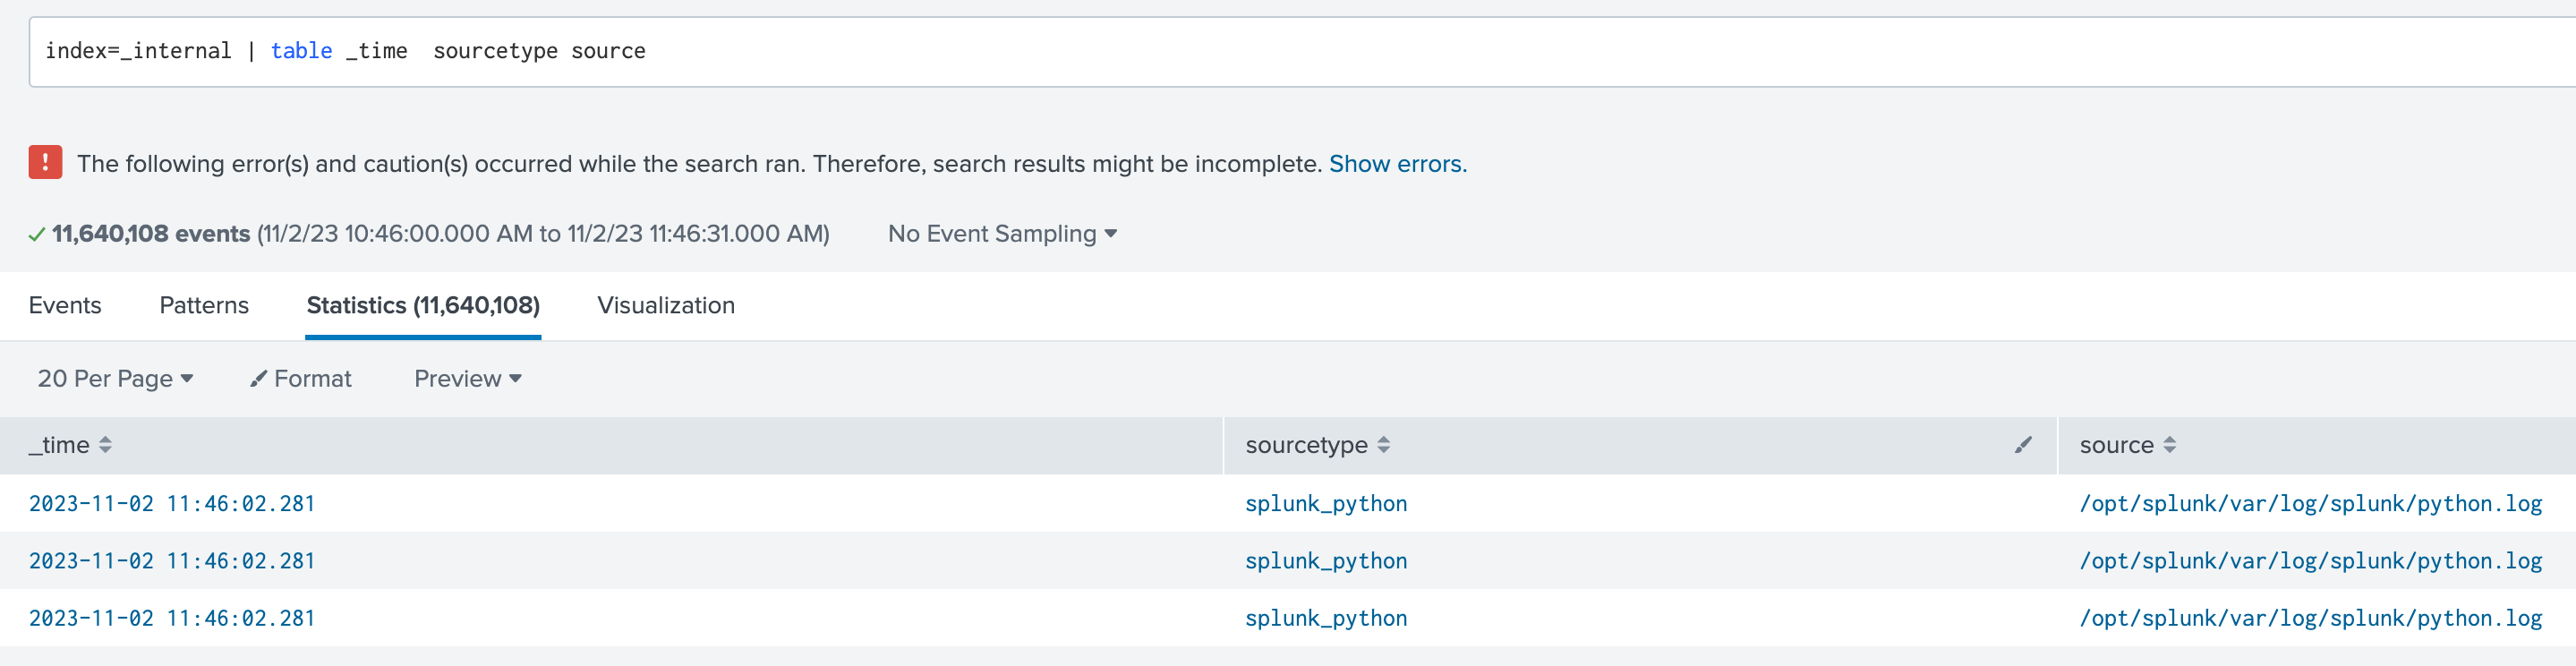Click the table command in search query
Screen dimensions: 2576x666
click(301, 51)
